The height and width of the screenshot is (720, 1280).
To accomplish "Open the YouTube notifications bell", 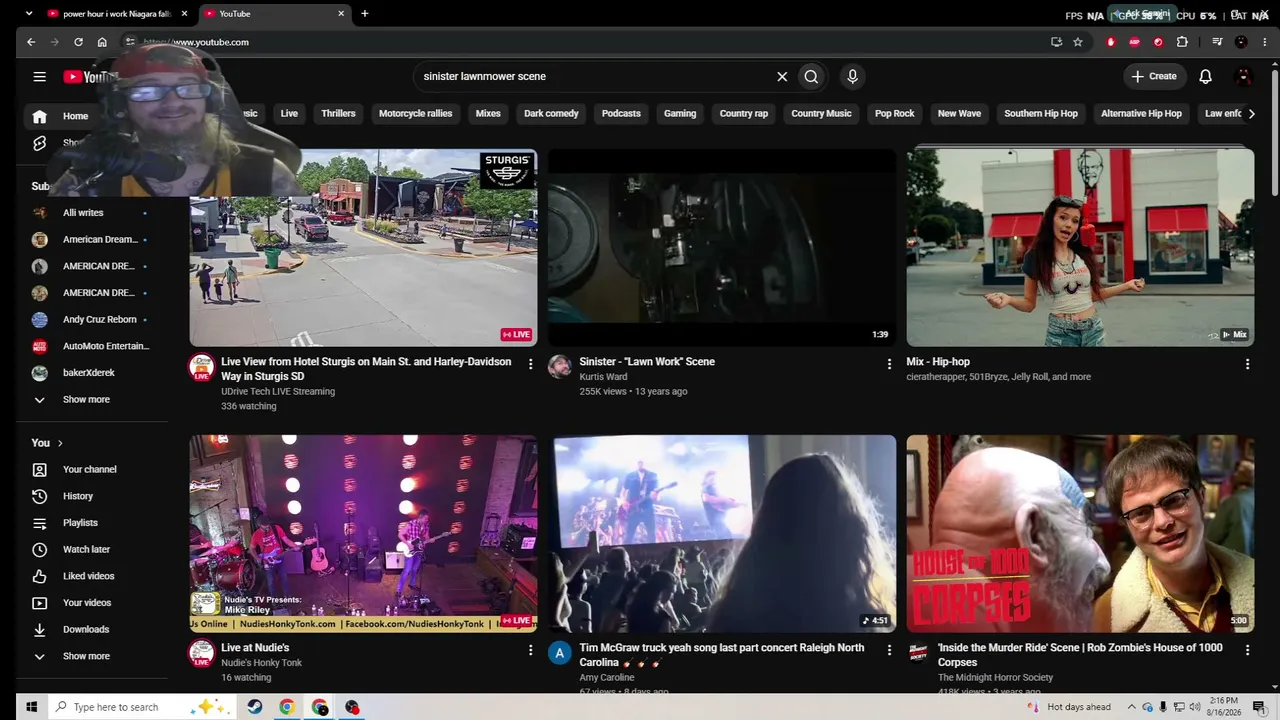I will [1205, 76].
